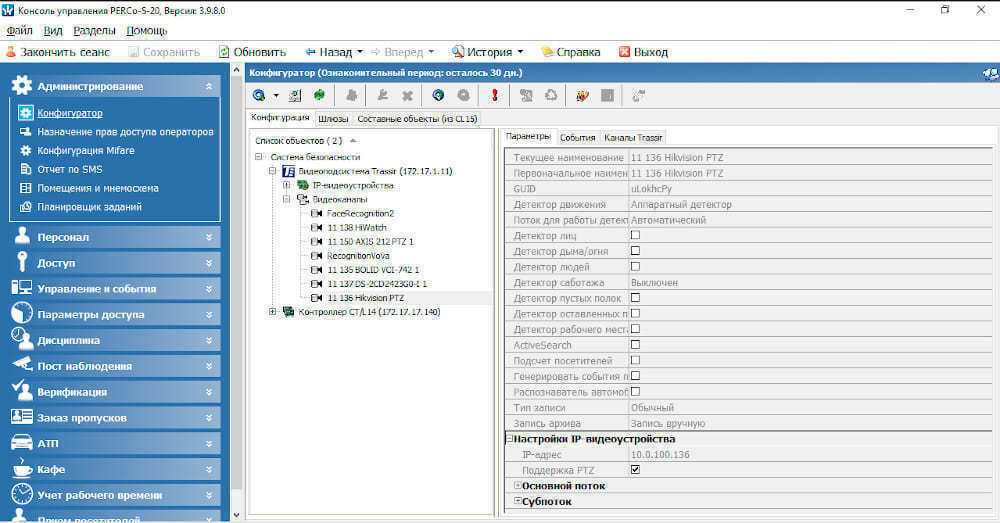The height and width of the screenshot is (523, 1000).
Task: Click the colorful wizard icon in toolbar
Action: [x=582, y=96]
